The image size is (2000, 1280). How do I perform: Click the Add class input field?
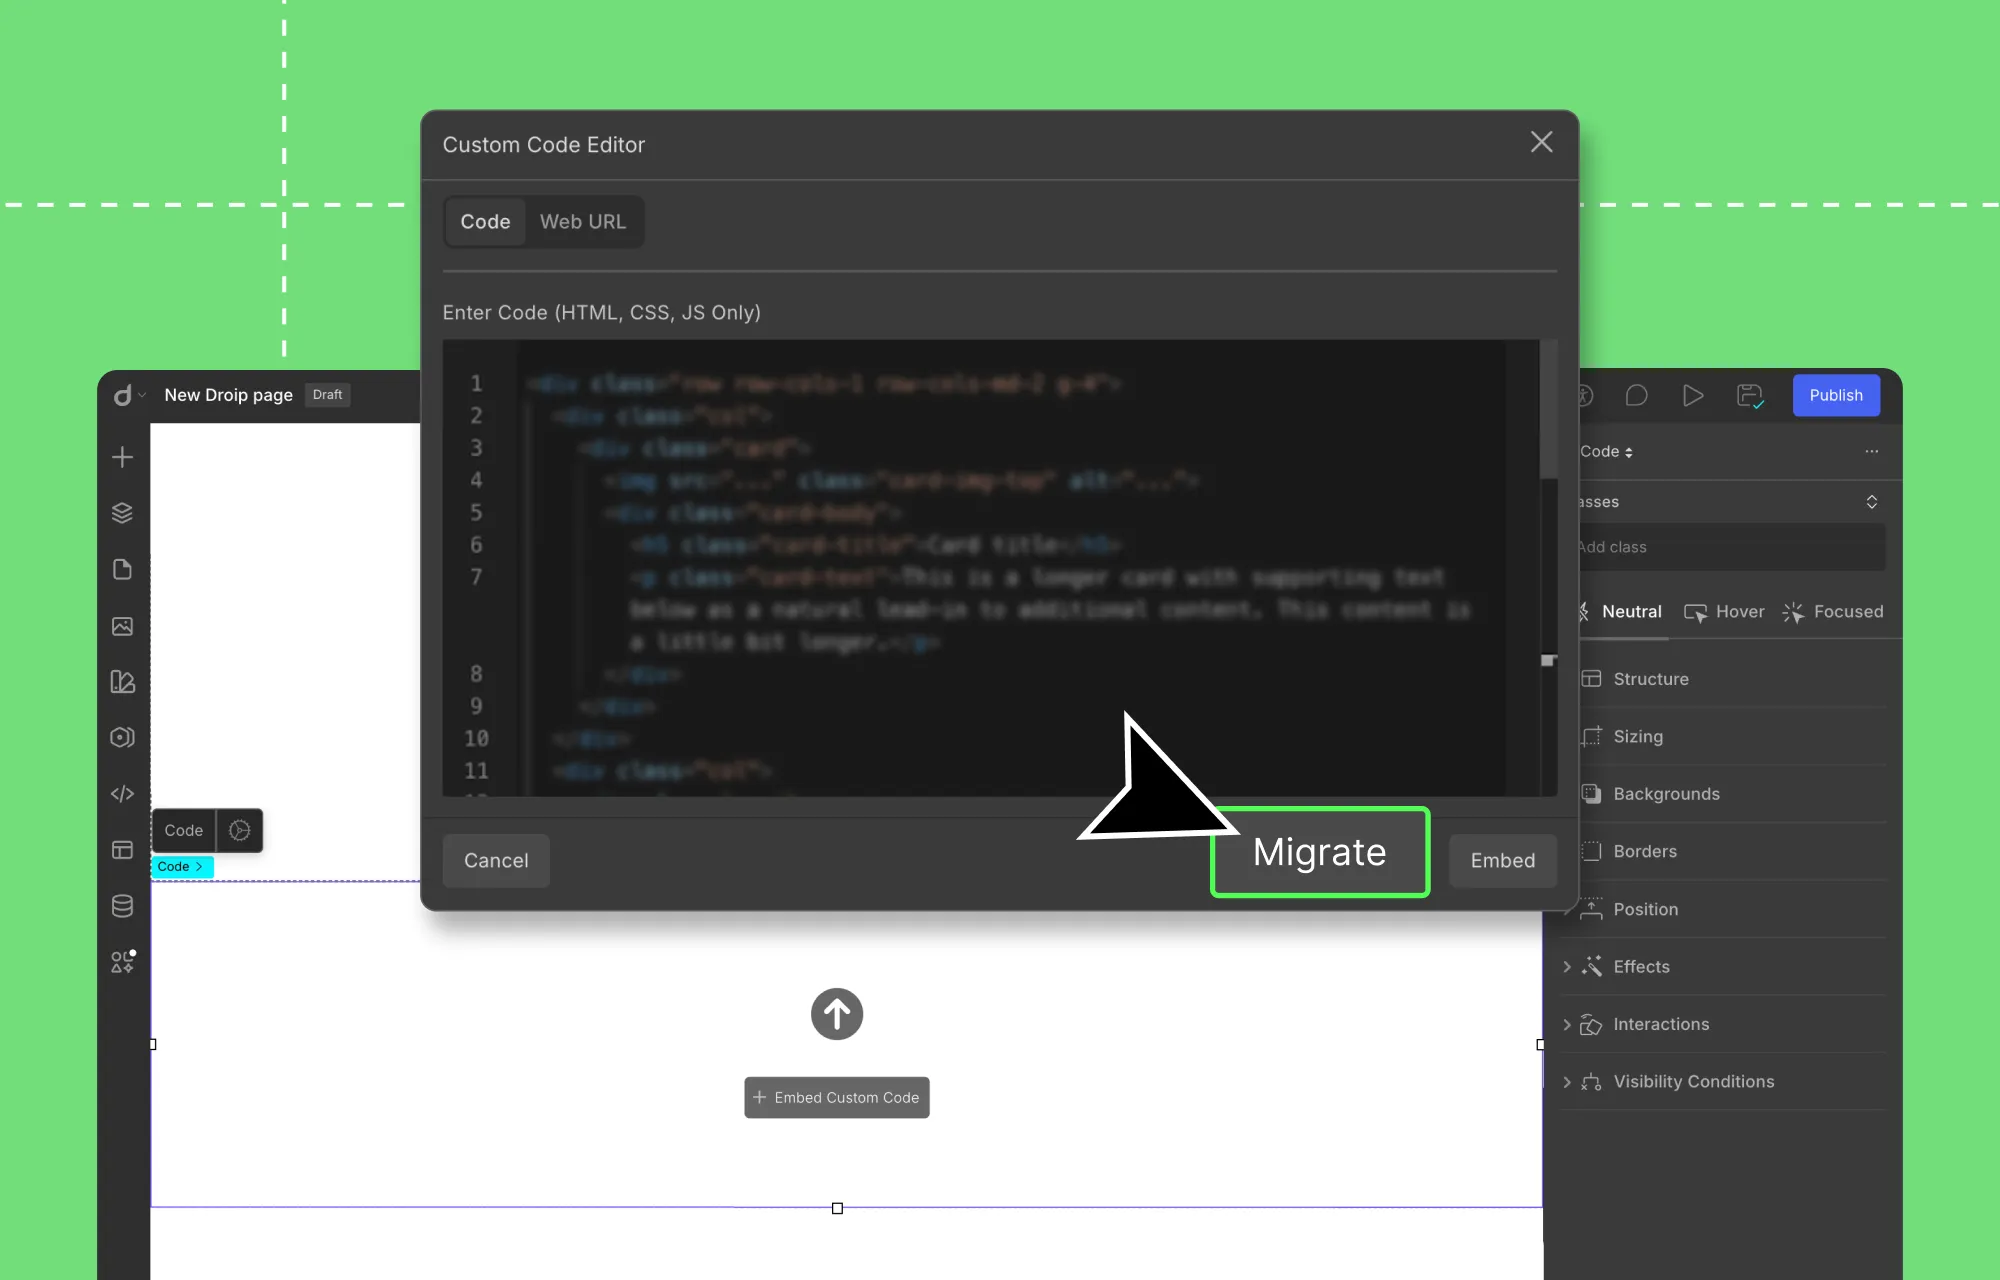1730,547
